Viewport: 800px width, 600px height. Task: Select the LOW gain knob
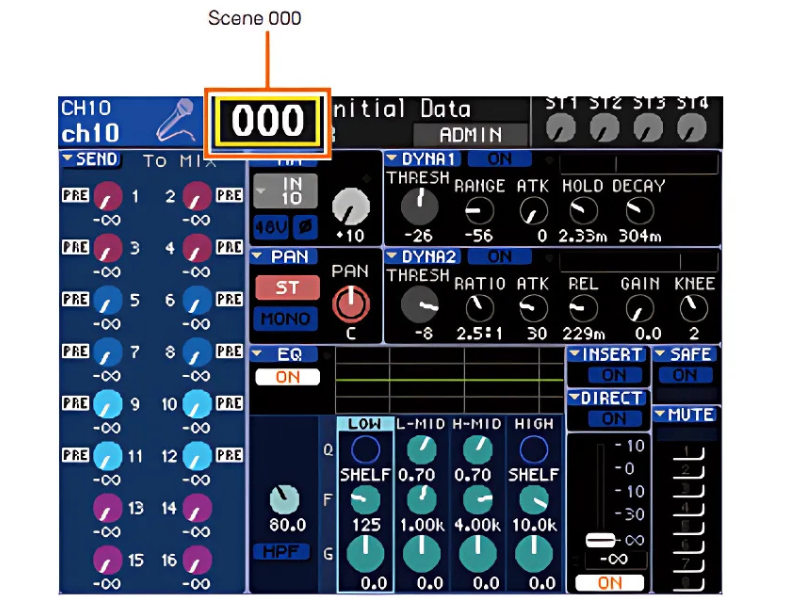(x=365, y=555)
